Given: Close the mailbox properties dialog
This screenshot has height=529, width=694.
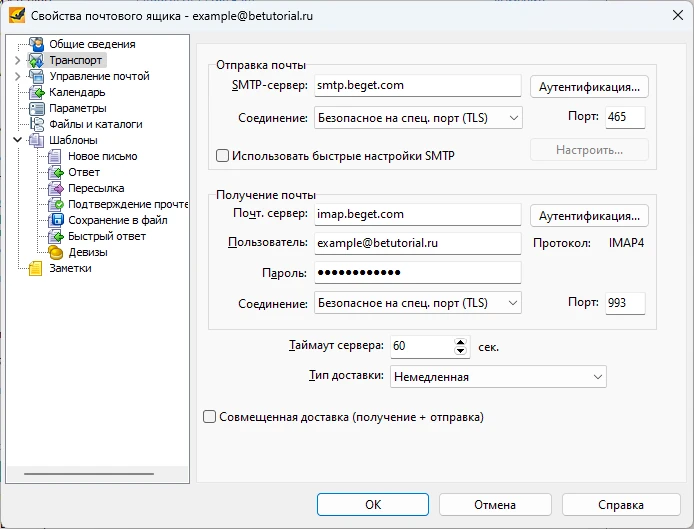Looking at the screenshot, I should click(678, 15).
